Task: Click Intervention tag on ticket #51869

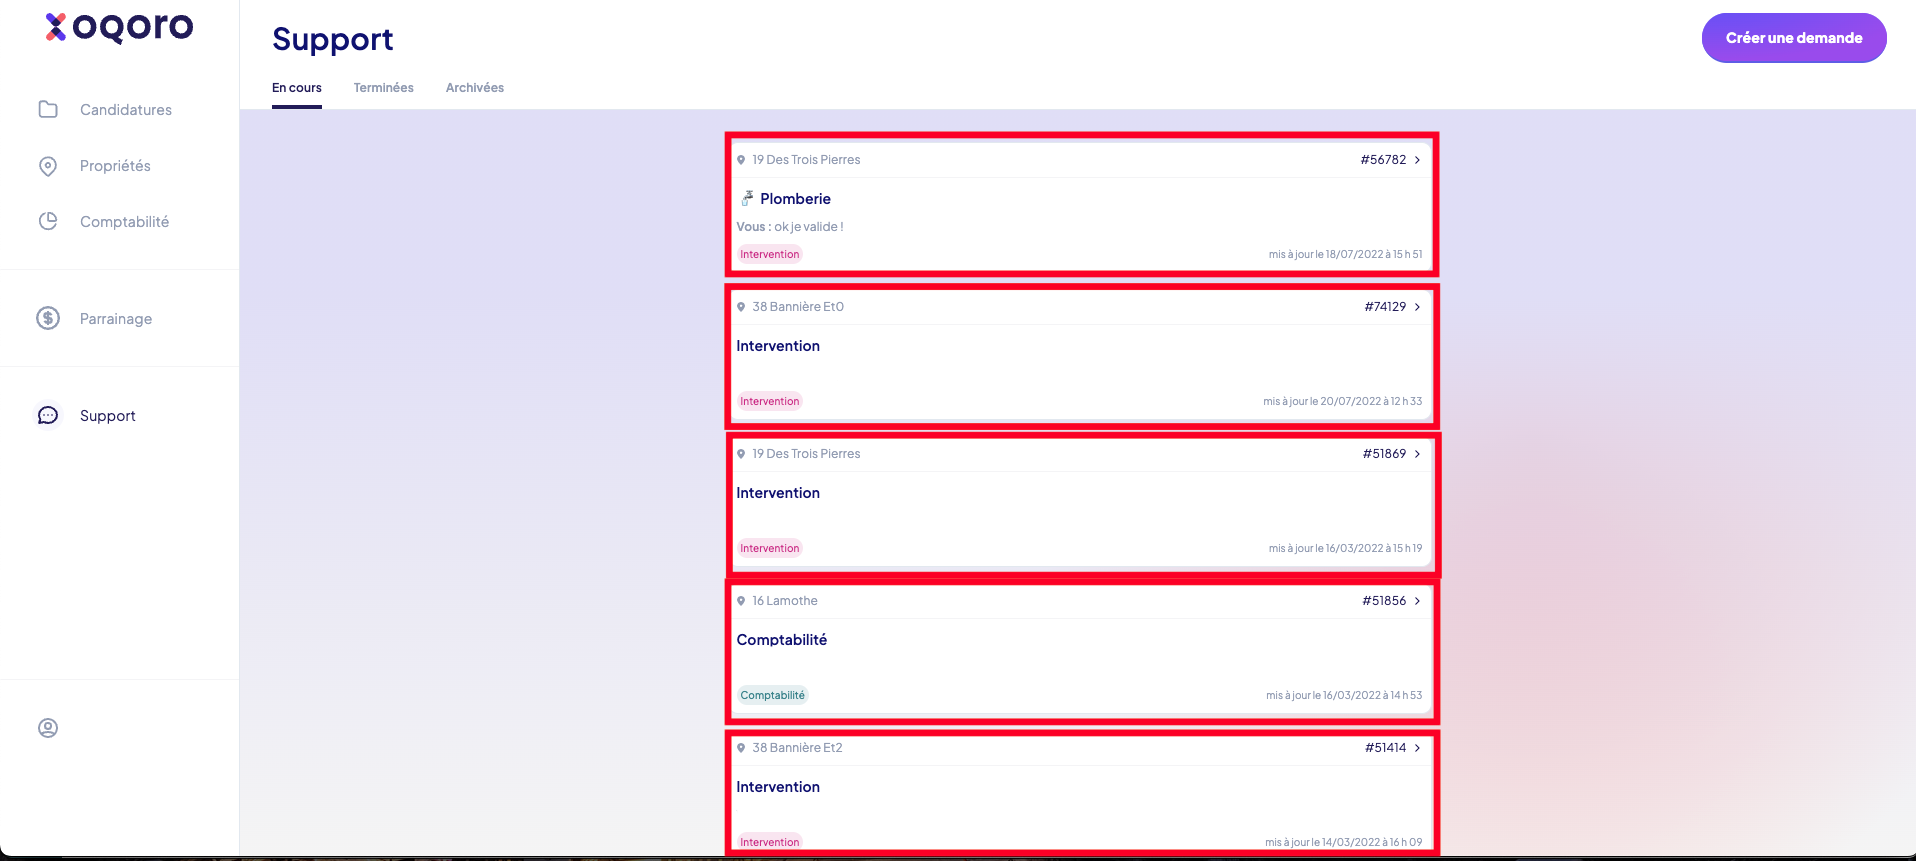Action: click(x=770, y=548)
